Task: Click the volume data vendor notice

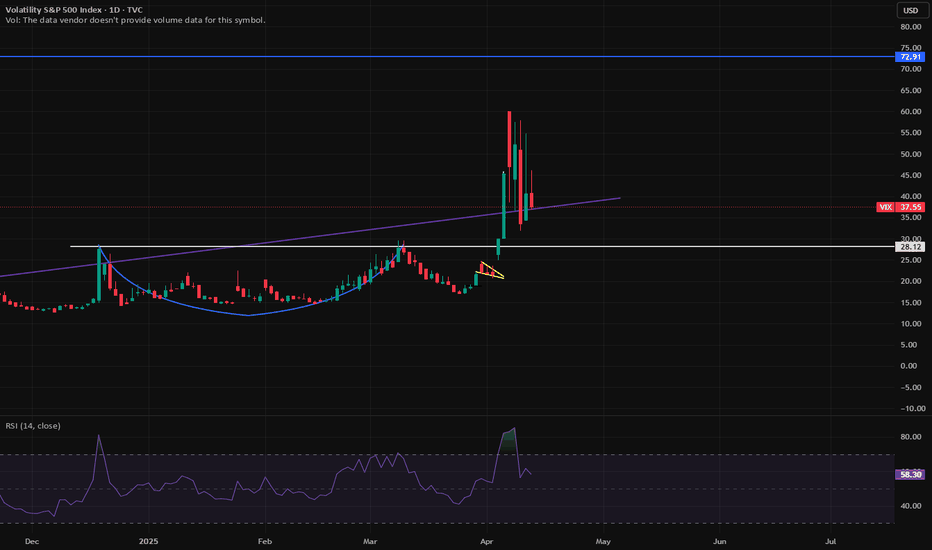Action: pos(135,20)
